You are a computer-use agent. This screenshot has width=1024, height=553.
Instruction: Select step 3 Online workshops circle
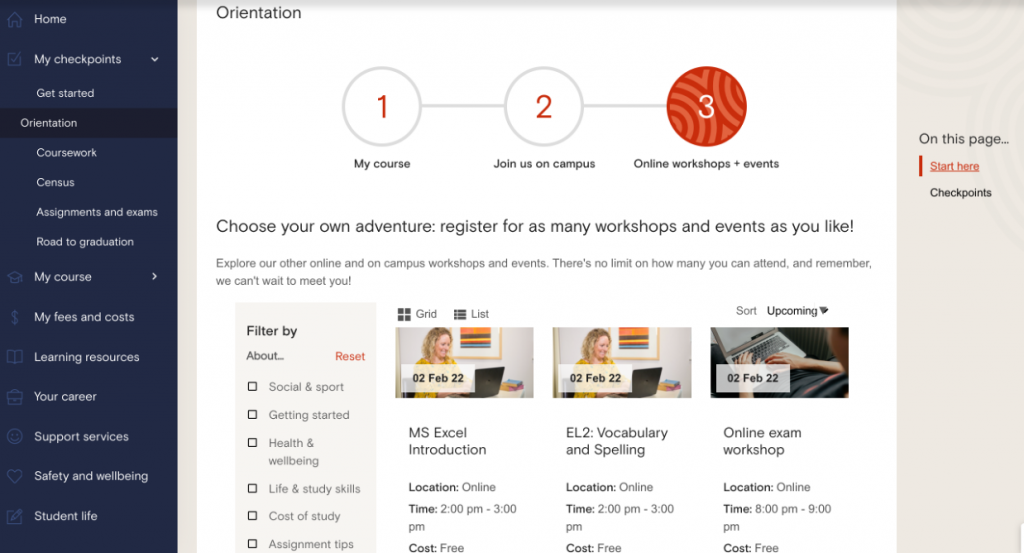(706, 106)
